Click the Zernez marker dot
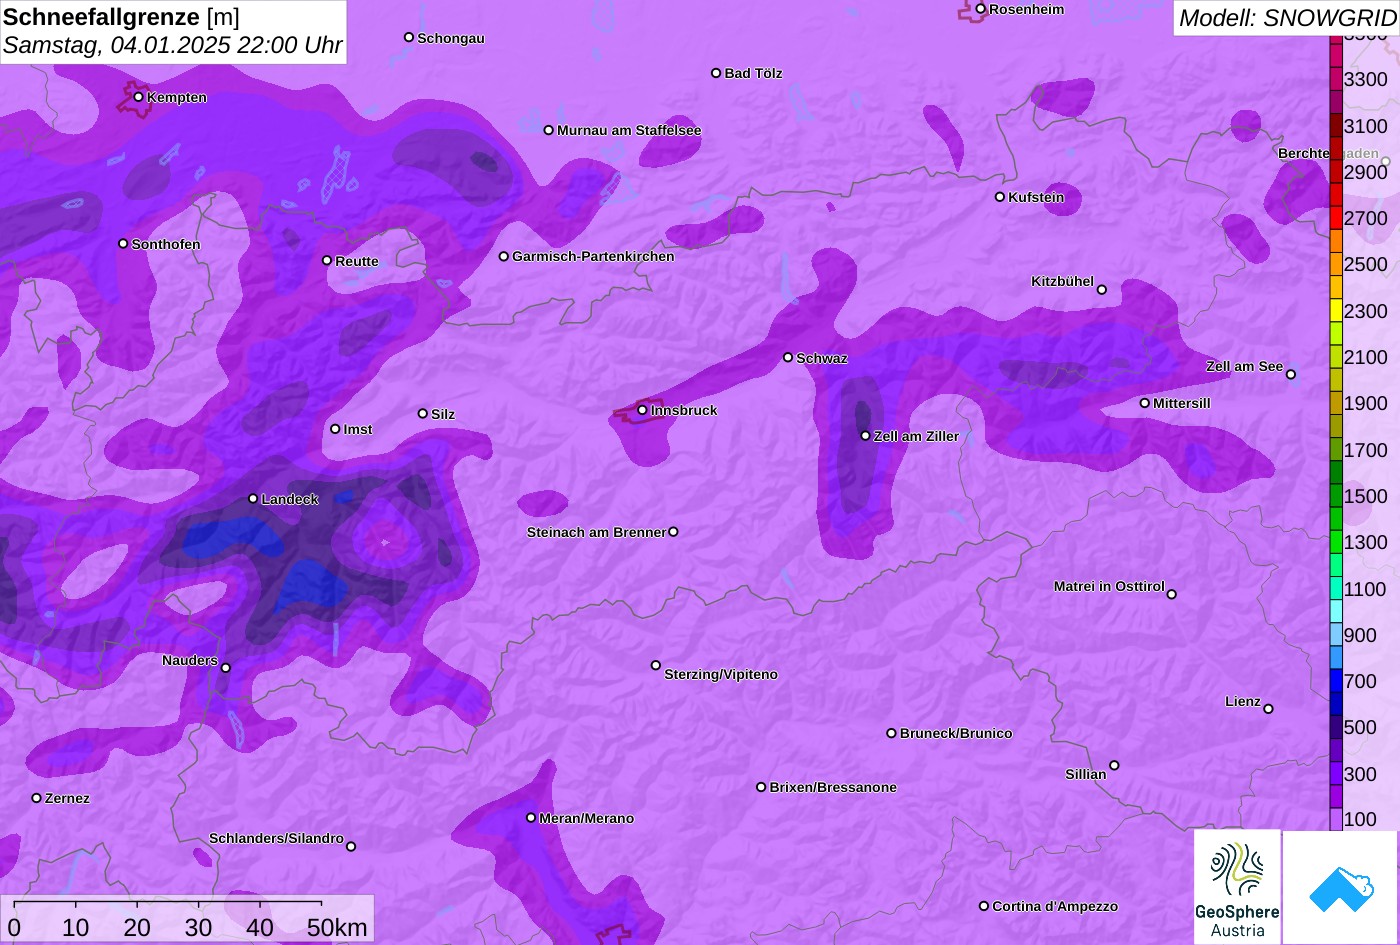The image size is (1400, 945). (x=37, y=798)
